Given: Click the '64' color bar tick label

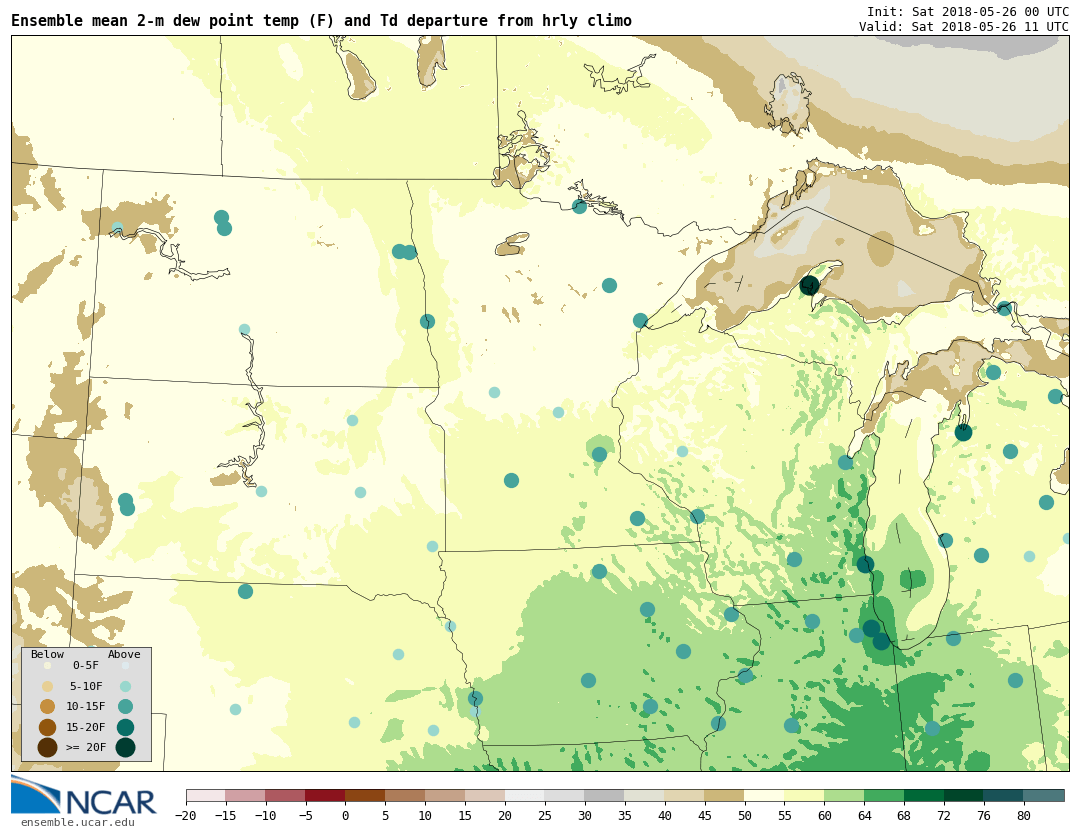Looking at the screenshot, I should pyautogui.click(x=865, y=816).
